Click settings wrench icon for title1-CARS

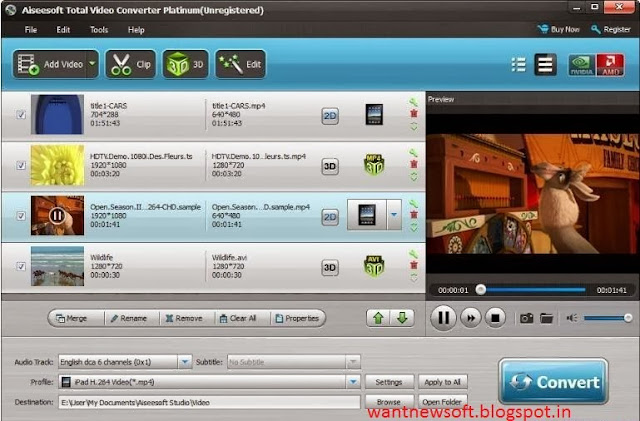coord(413,102)
